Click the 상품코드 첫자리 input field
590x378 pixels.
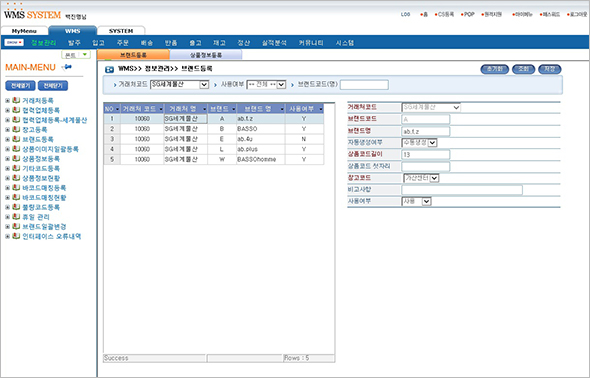click(x=426, y=166)
